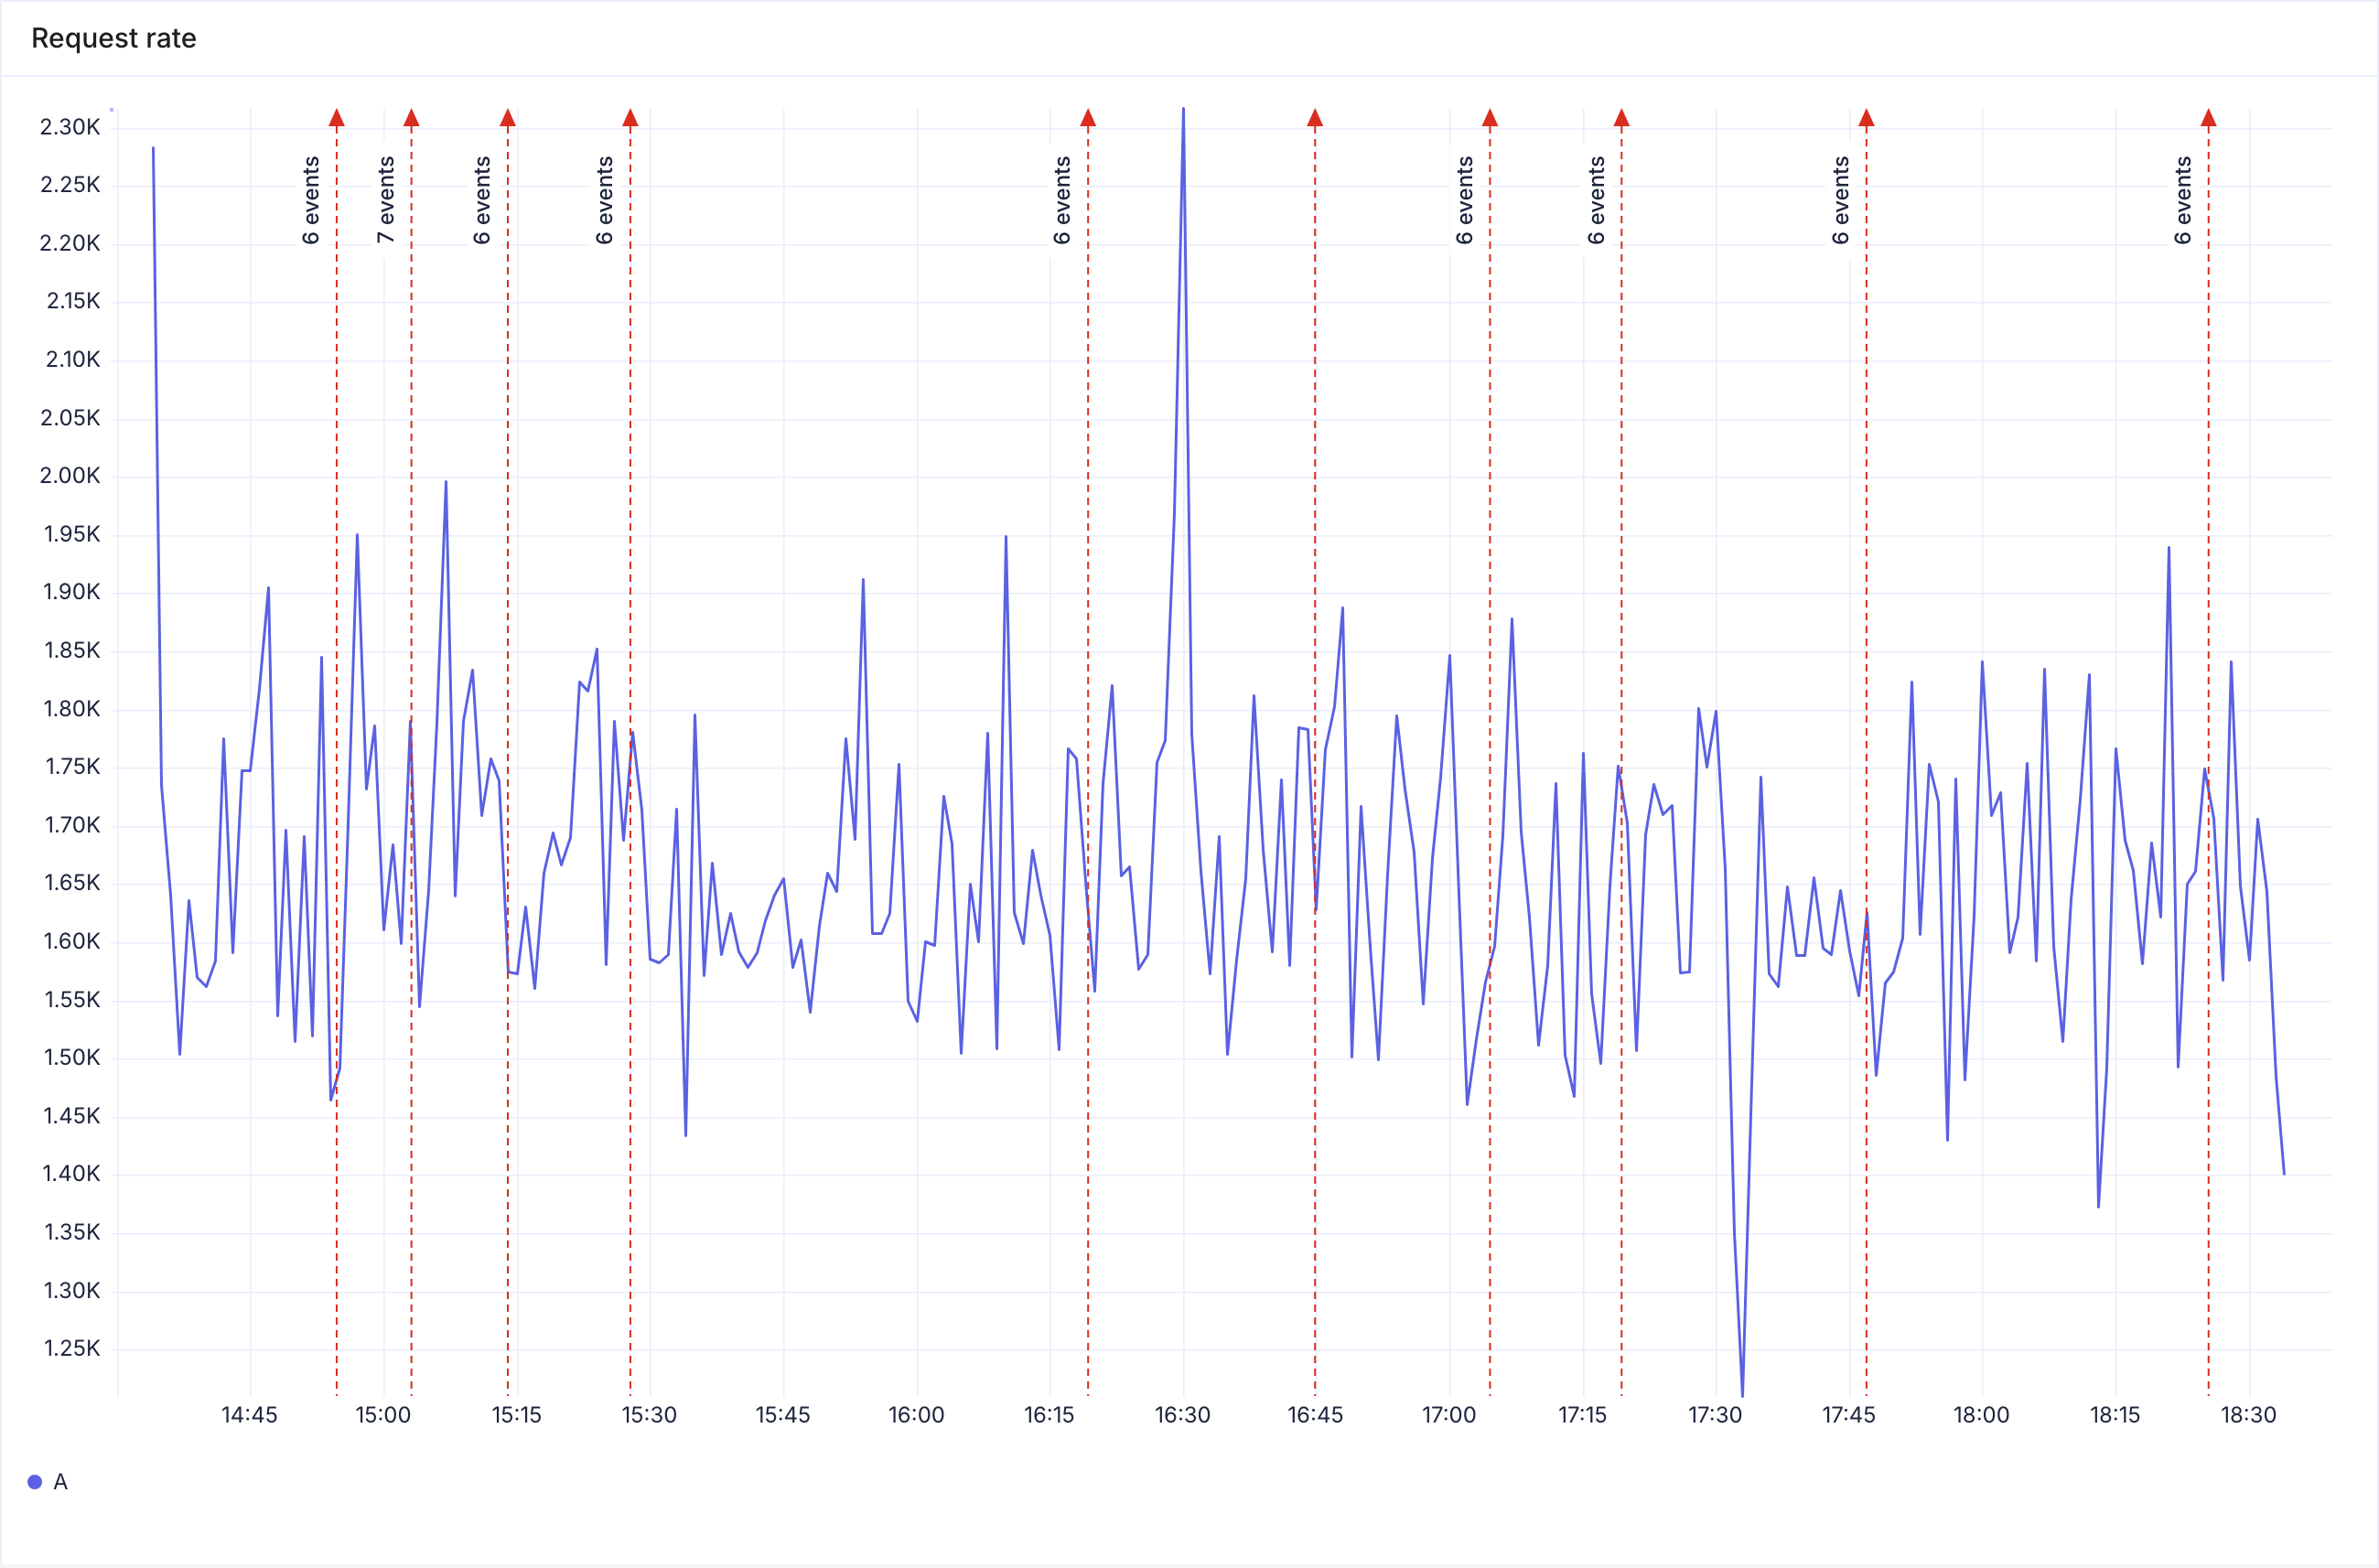Click the '17:30' x-axis label
This screenshot has height=1568, width=2379.
1716,1415
